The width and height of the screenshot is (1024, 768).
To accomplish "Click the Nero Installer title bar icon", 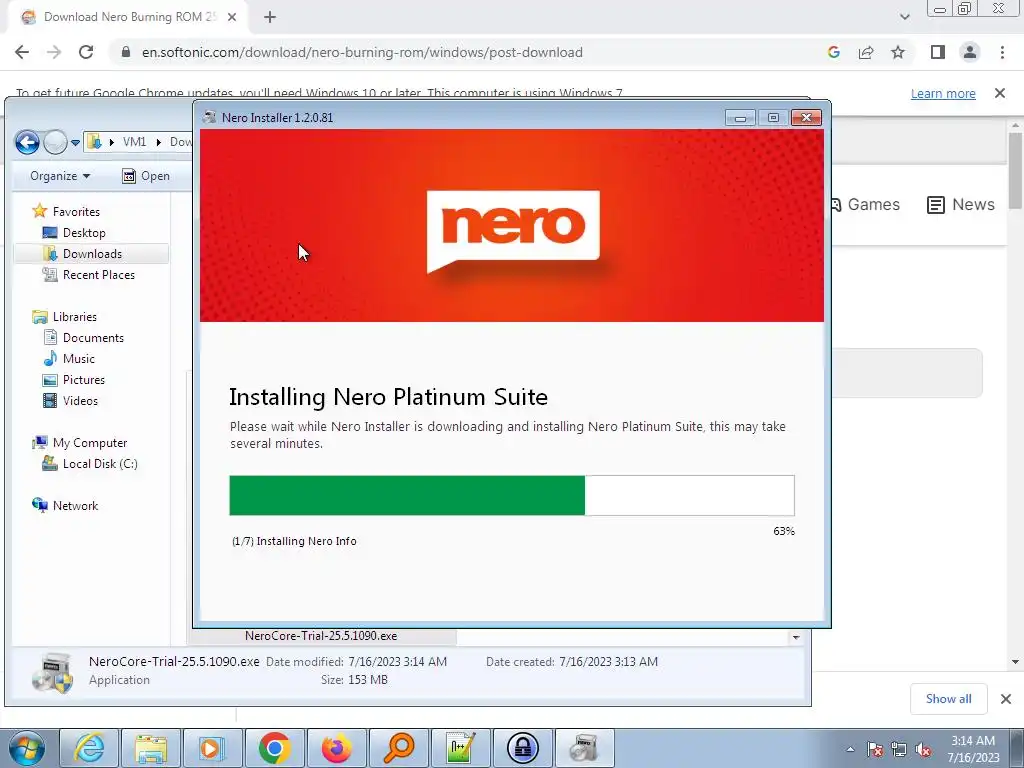I will [x=209, y=118].
